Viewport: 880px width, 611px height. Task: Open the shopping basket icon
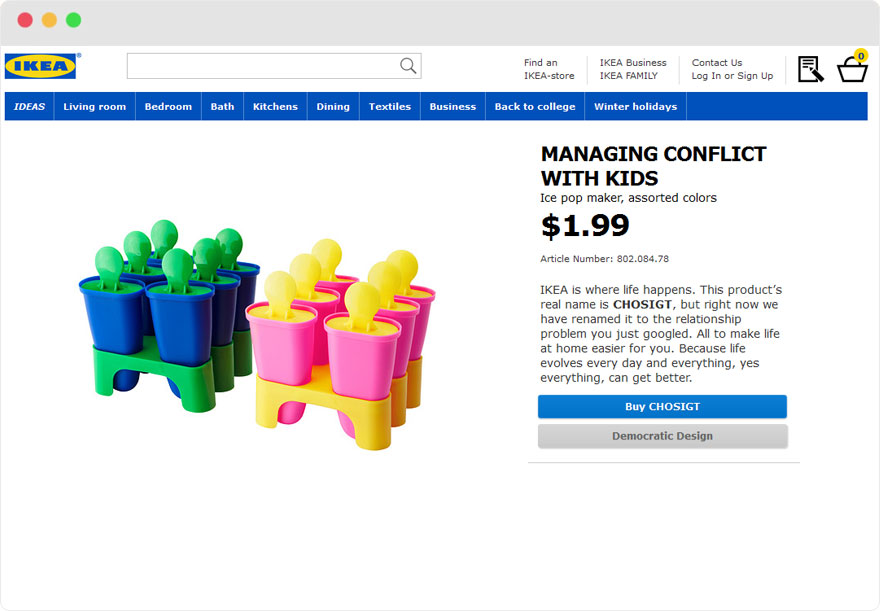[x=852, y=71]
